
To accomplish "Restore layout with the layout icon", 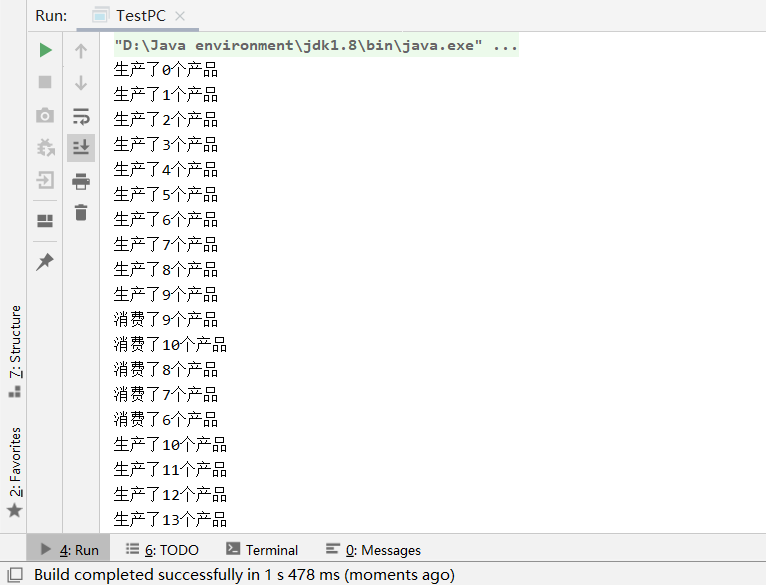I will (45, 221).
